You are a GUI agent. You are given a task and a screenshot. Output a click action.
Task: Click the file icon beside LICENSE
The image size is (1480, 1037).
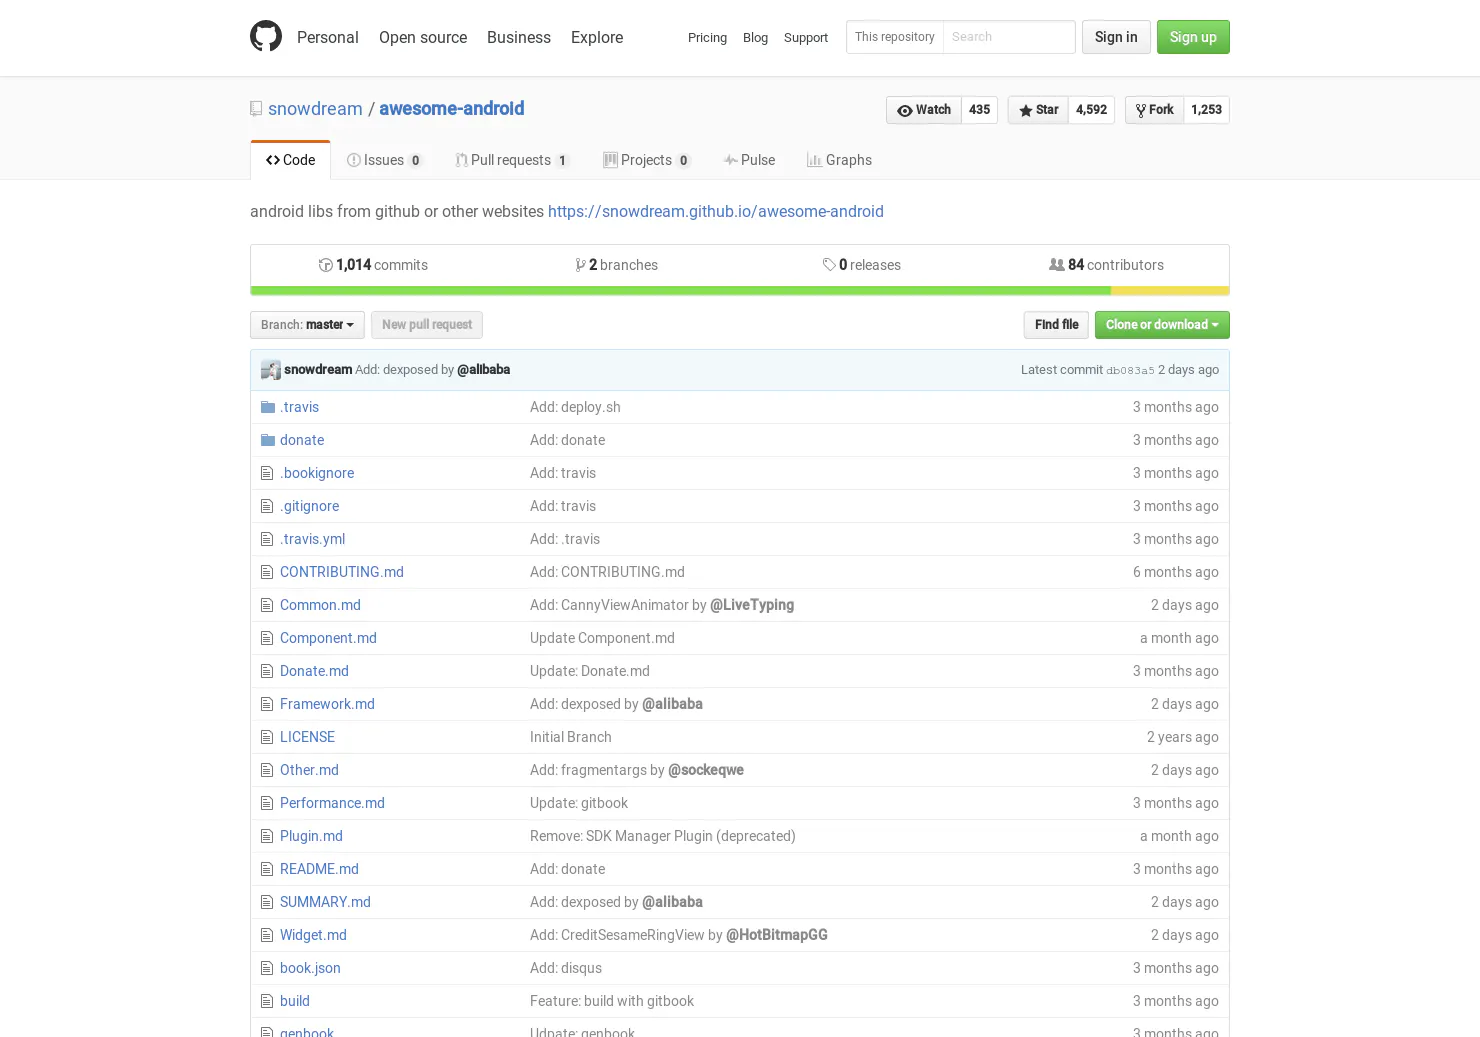coord(267,737)
